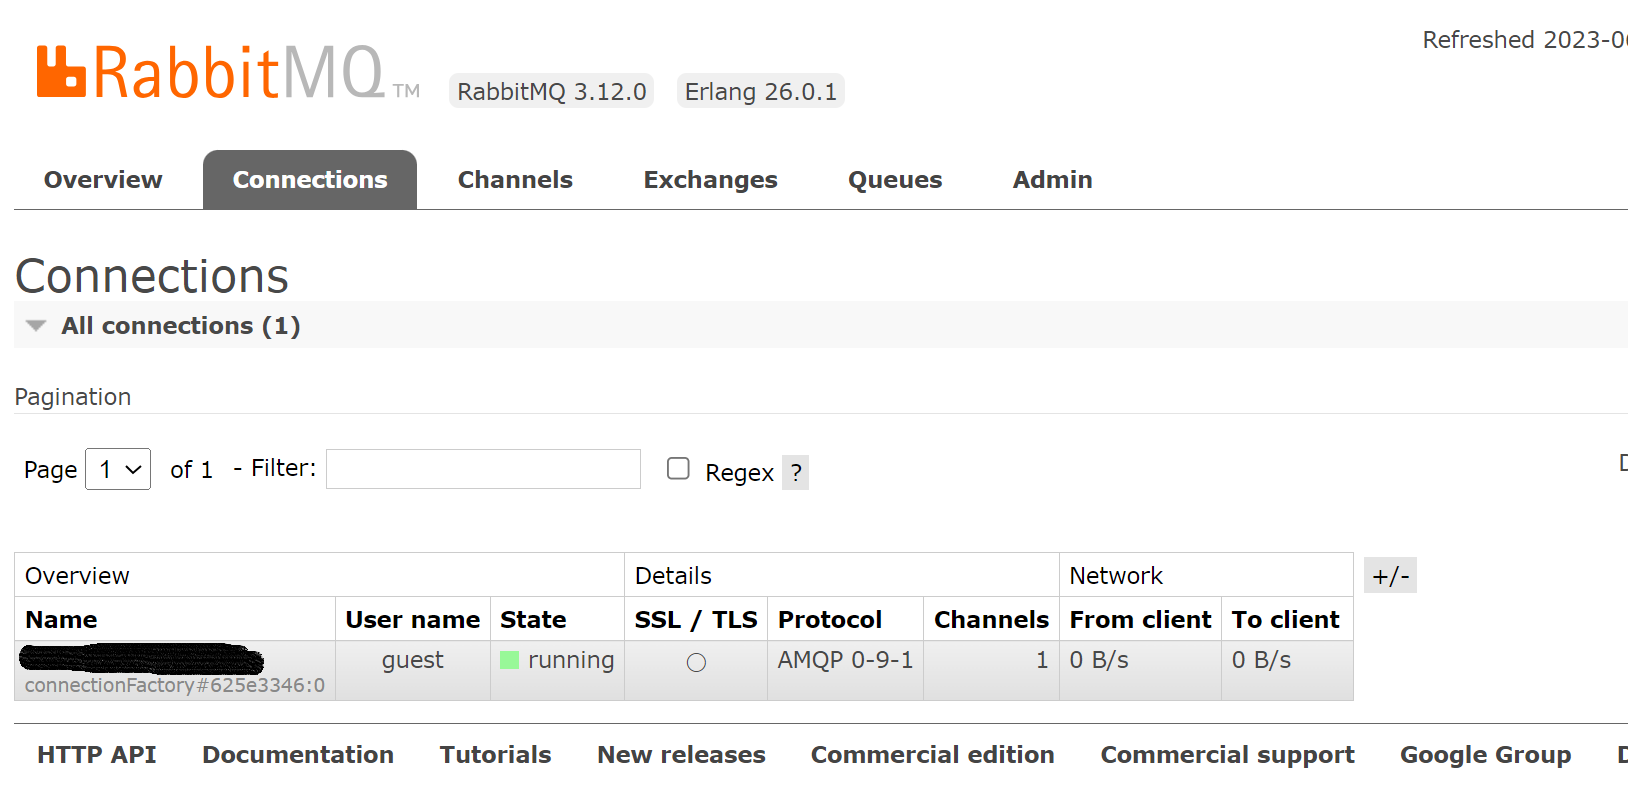Sort by the State column header
Viewport: 1628px width, 796px height.
click(x=533, y=620)
